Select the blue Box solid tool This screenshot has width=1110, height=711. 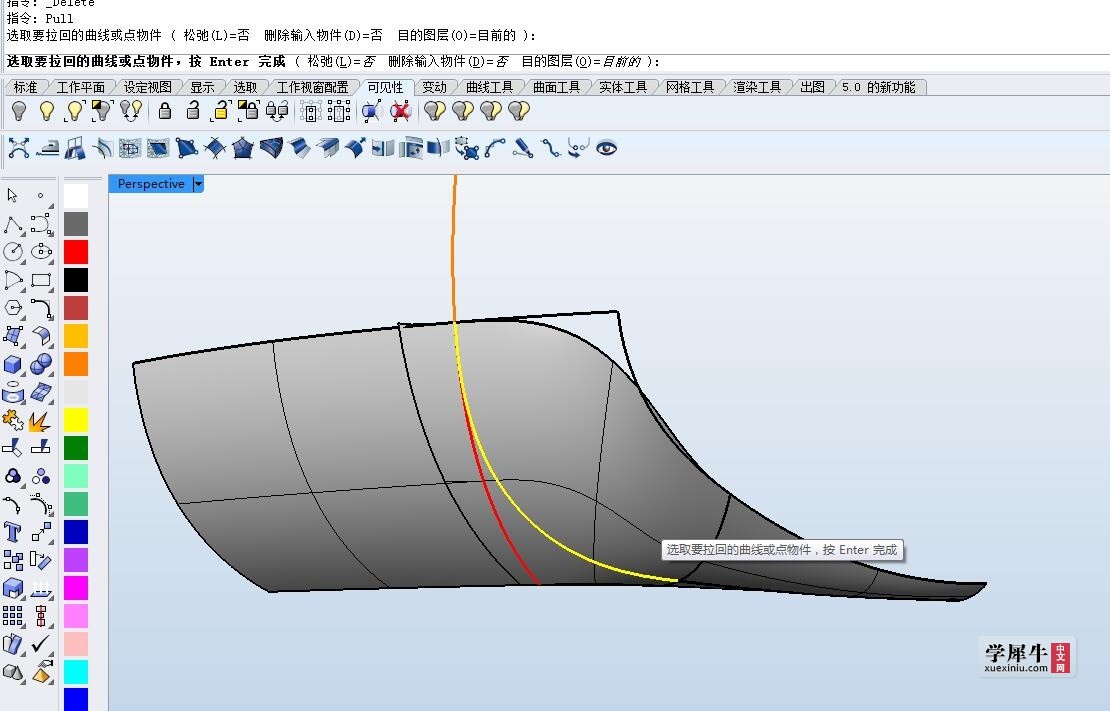click(x=13, y=364)
